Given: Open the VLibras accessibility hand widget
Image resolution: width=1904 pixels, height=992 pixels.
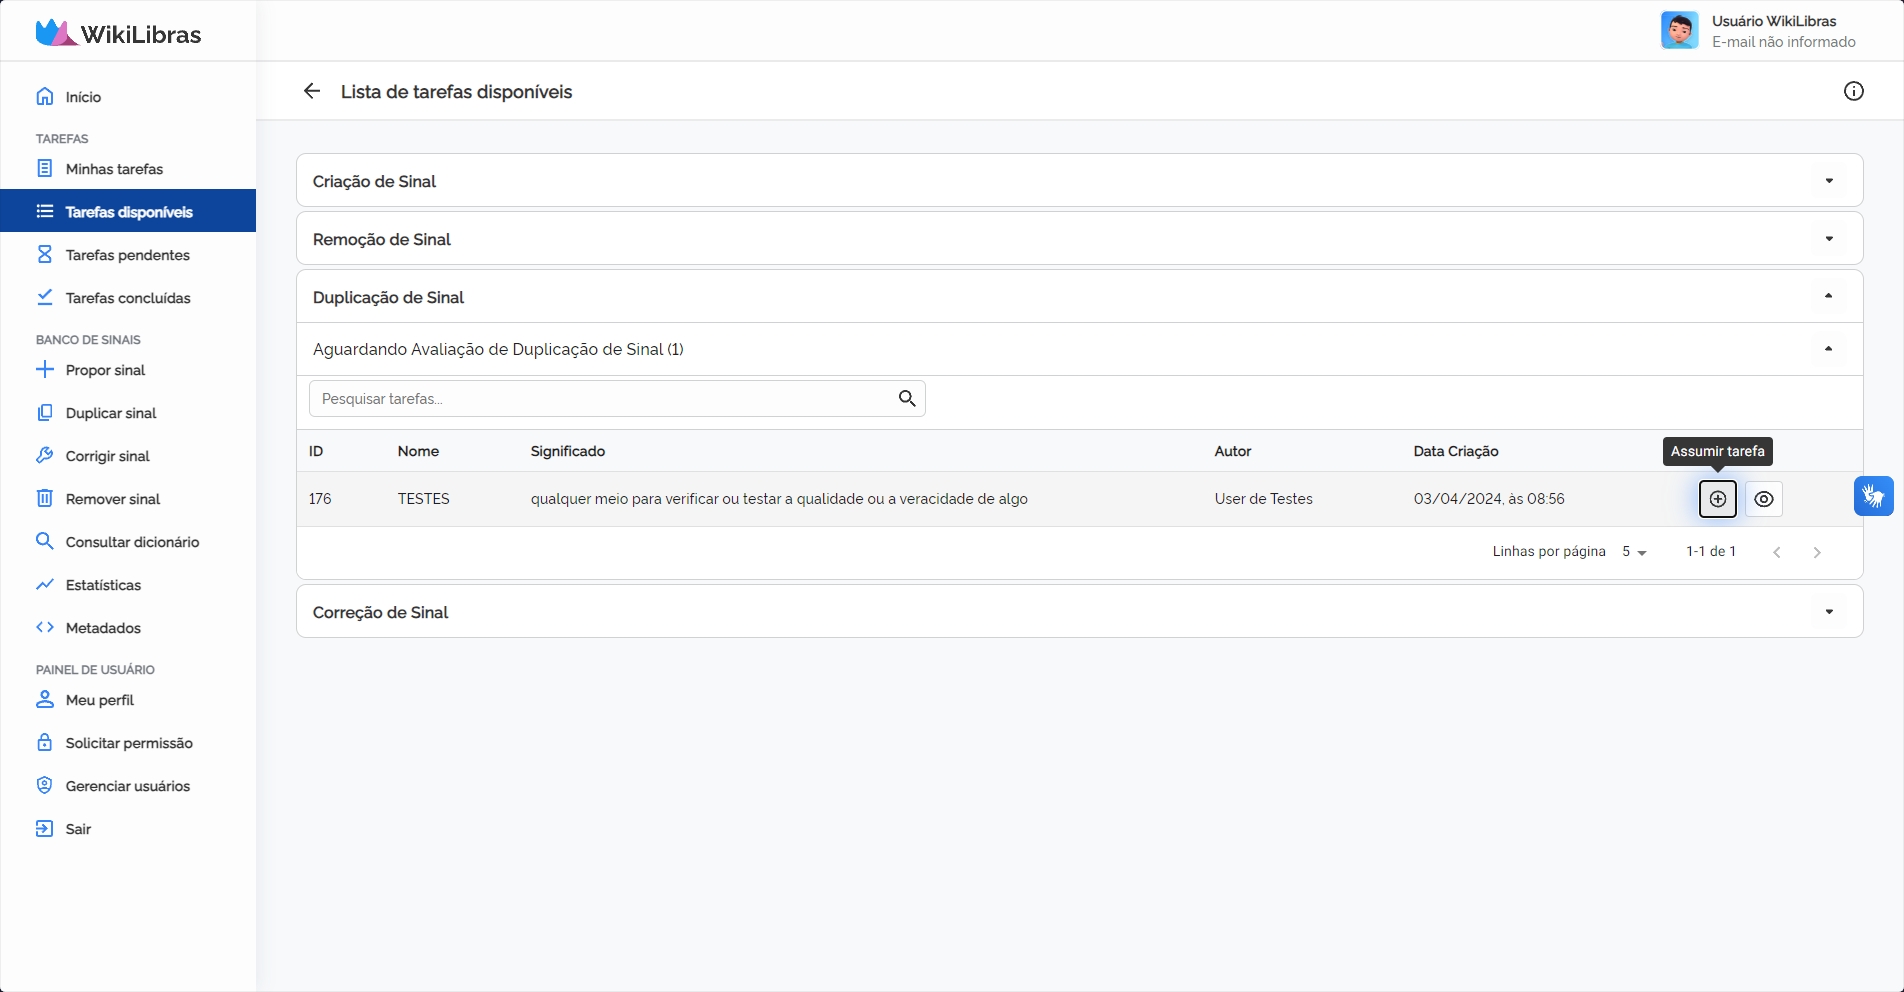Looking at the screenshot, I should 1873,496.
